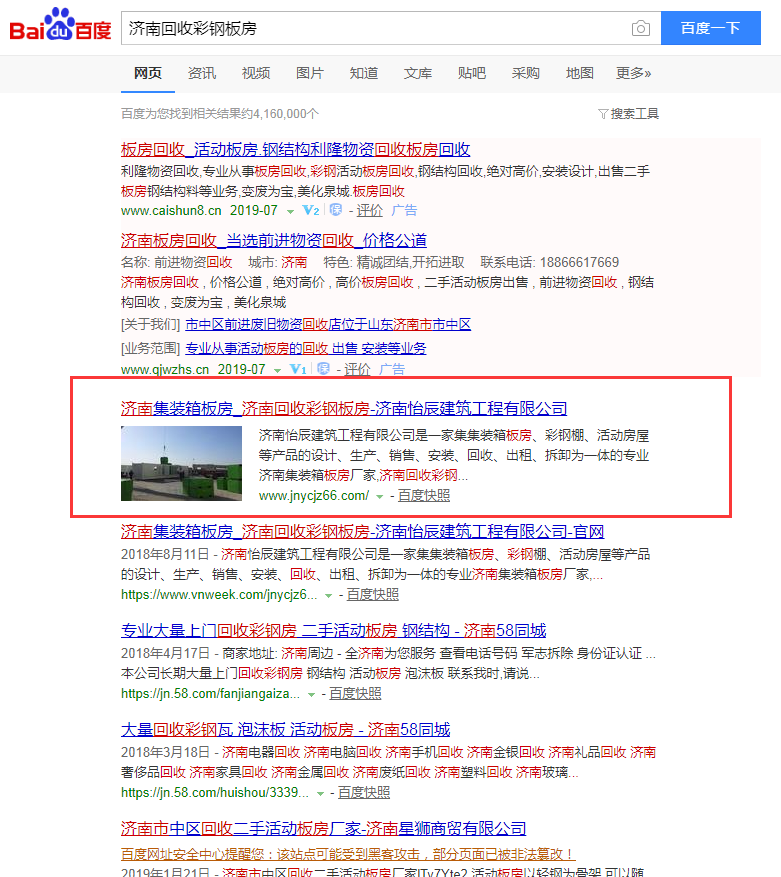The width and height of the screenshot is (781, 877).
Task: Open the 专业大量上门回收彩钢房 58同城 result
Action: coord(333,630)
